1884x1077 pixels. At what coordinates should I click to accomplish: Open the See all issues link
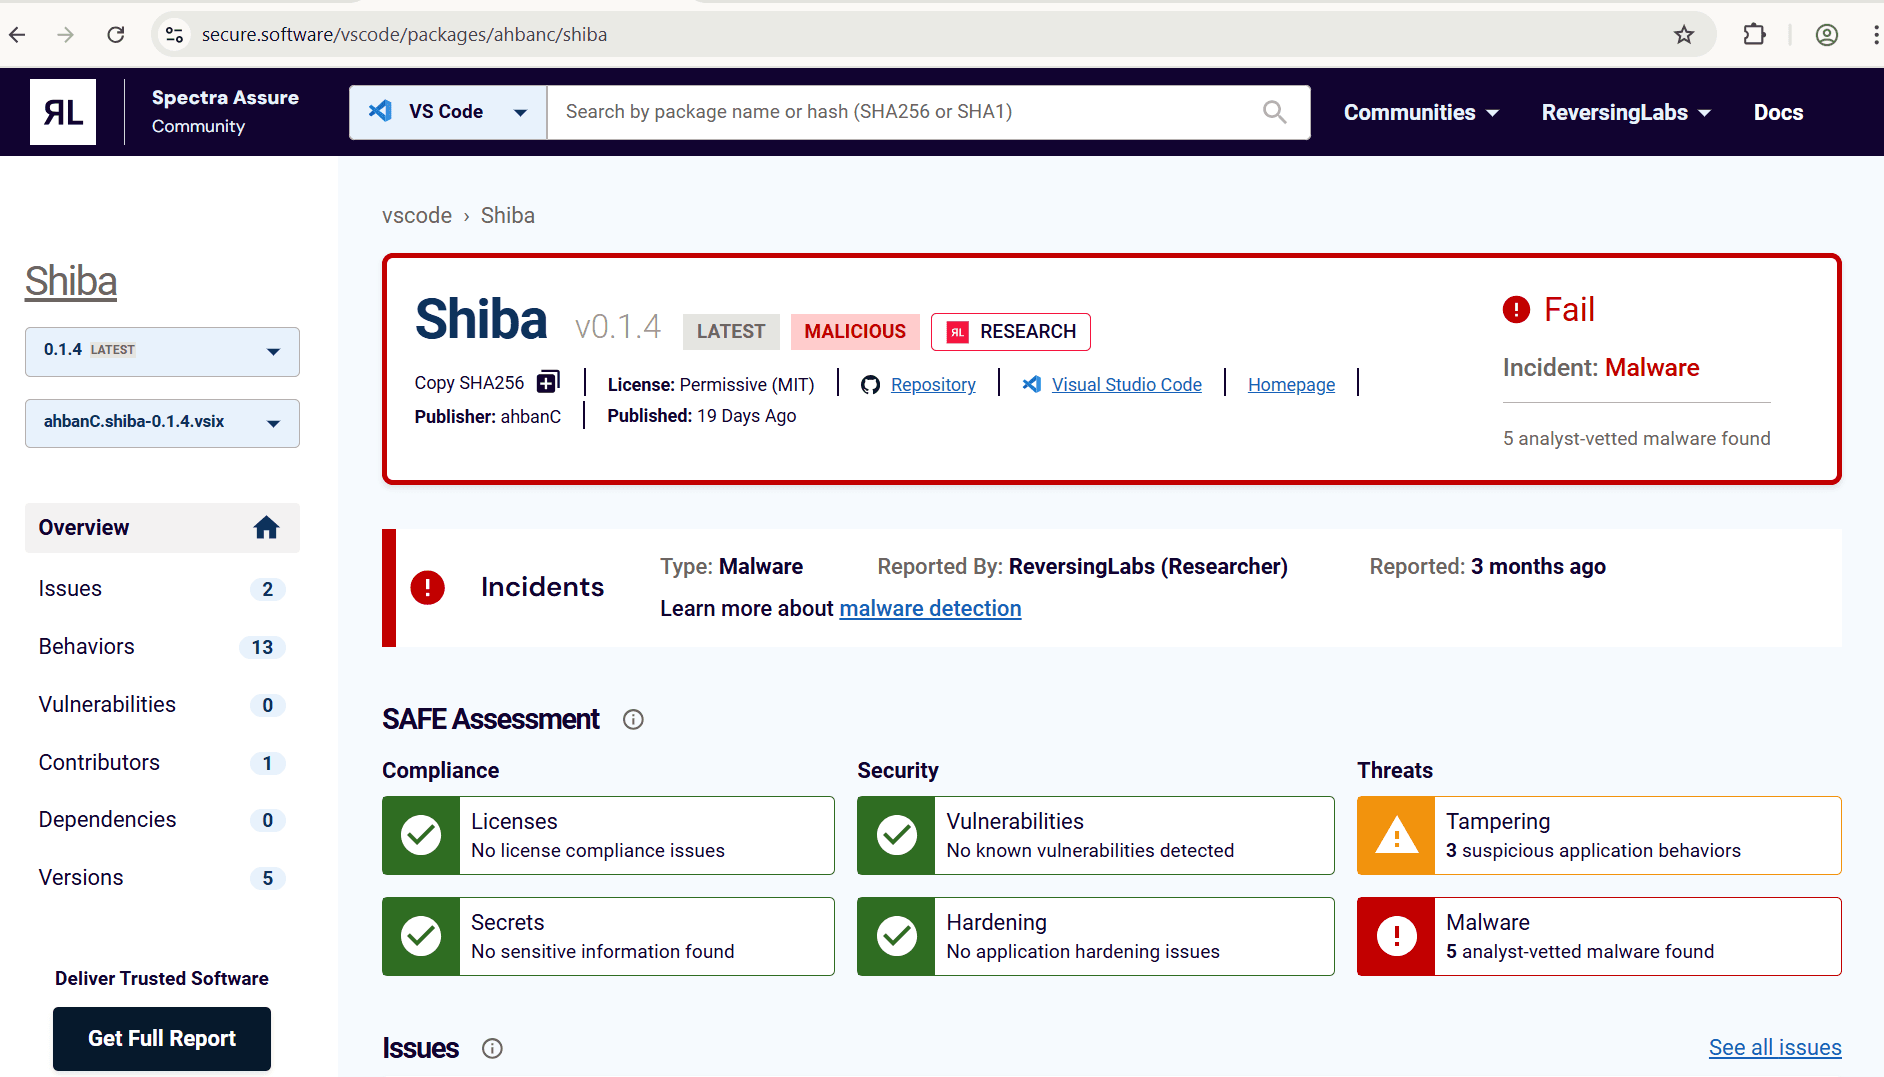[x=1774, y=1047]
